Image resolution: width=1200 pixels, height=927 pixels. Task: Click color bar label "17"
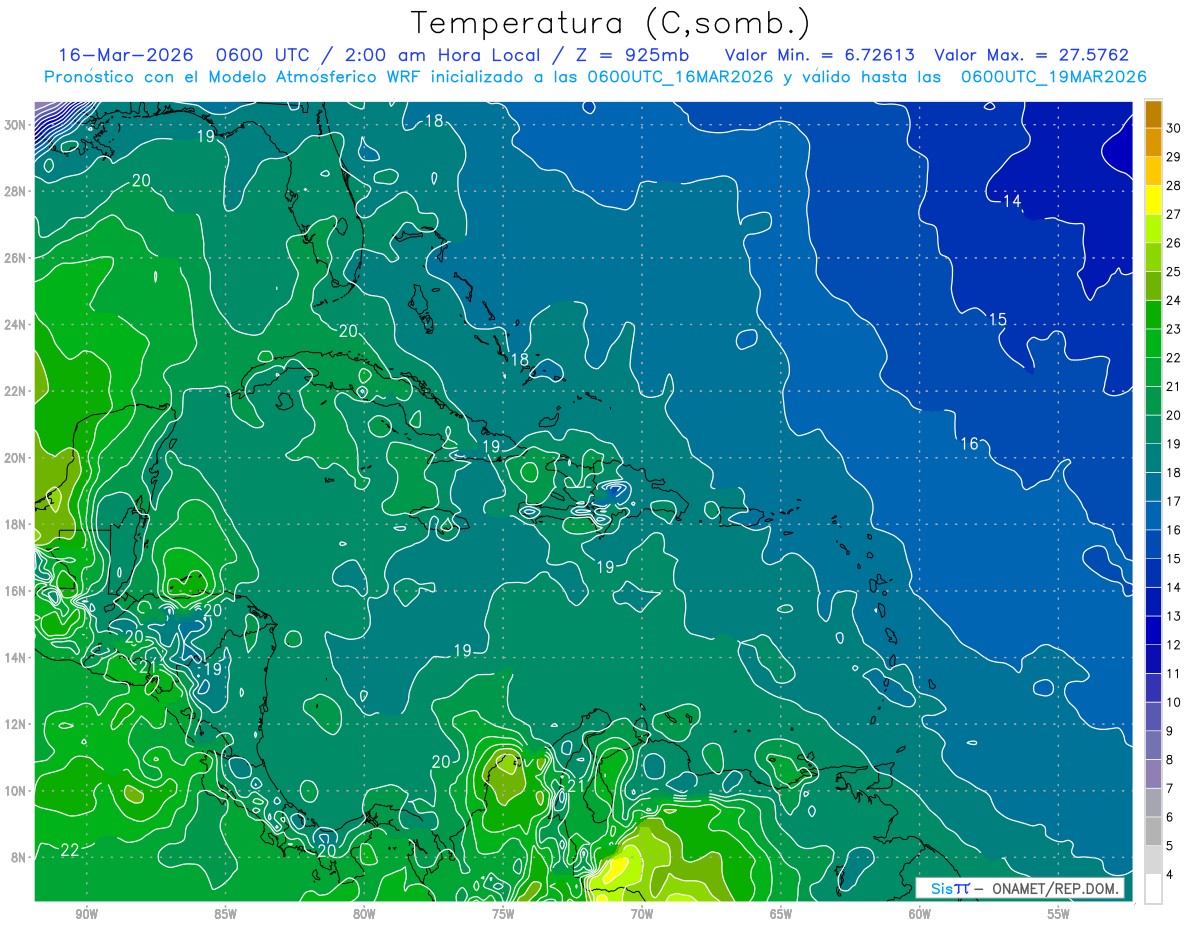1174,502
